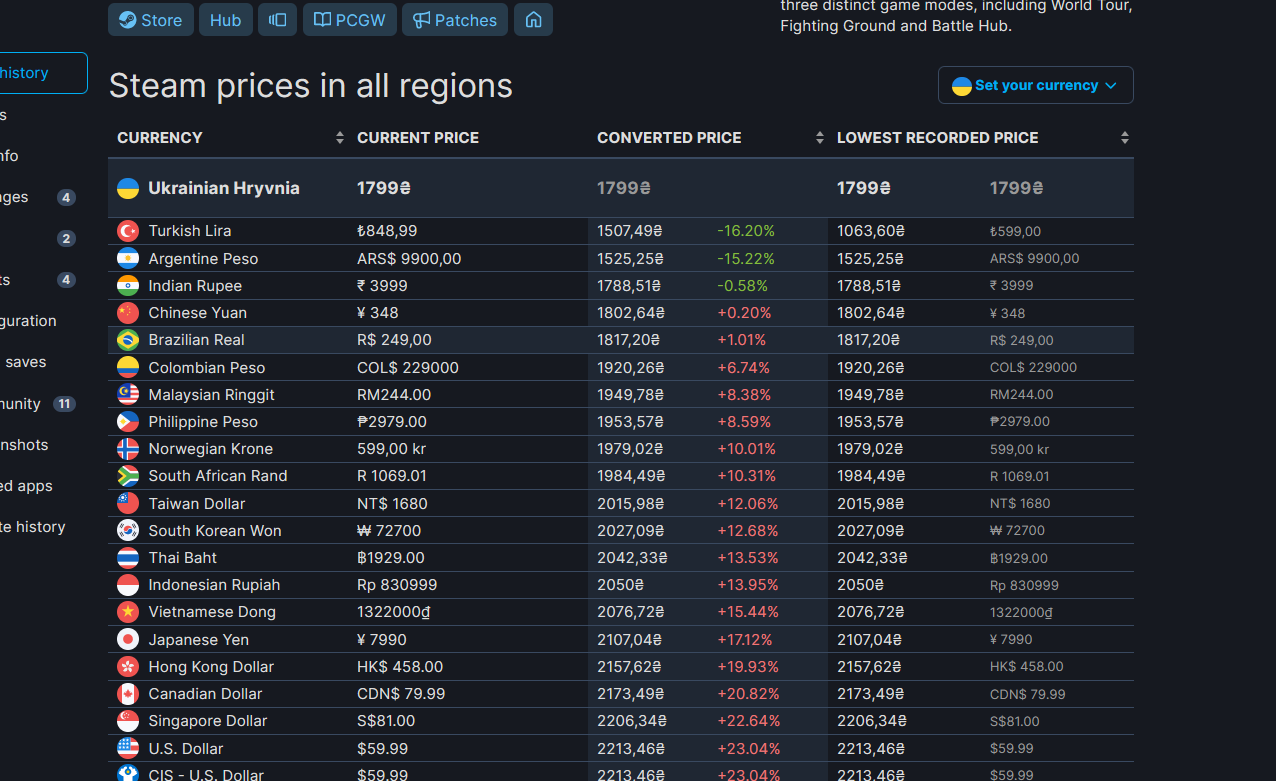
Task: Click the NT$ 1680 current price
Action: (x=392, y=503)
